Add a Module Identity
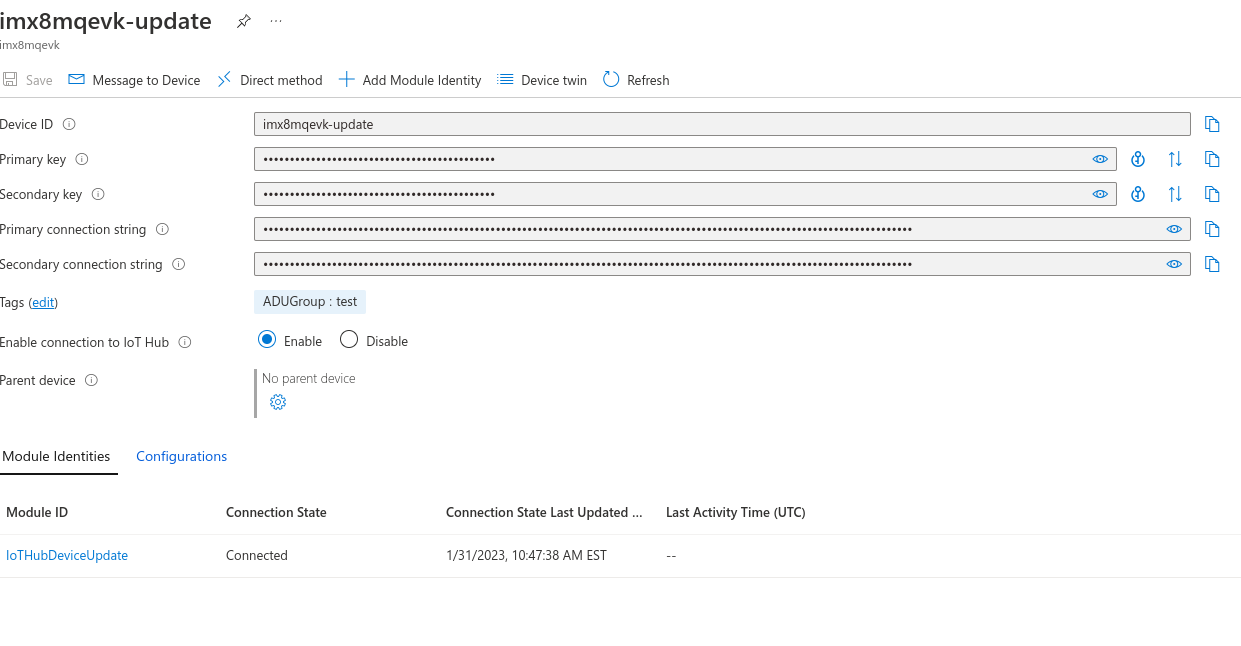The width and height of the screenshot is (1241, 646). [x=409, y=80]
